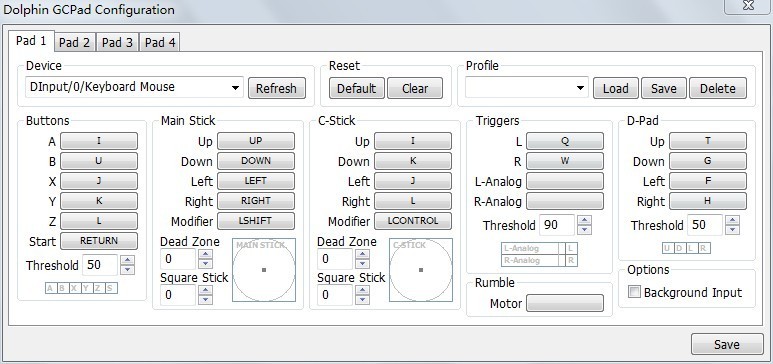Delete the selected profile

pos(718,88)
